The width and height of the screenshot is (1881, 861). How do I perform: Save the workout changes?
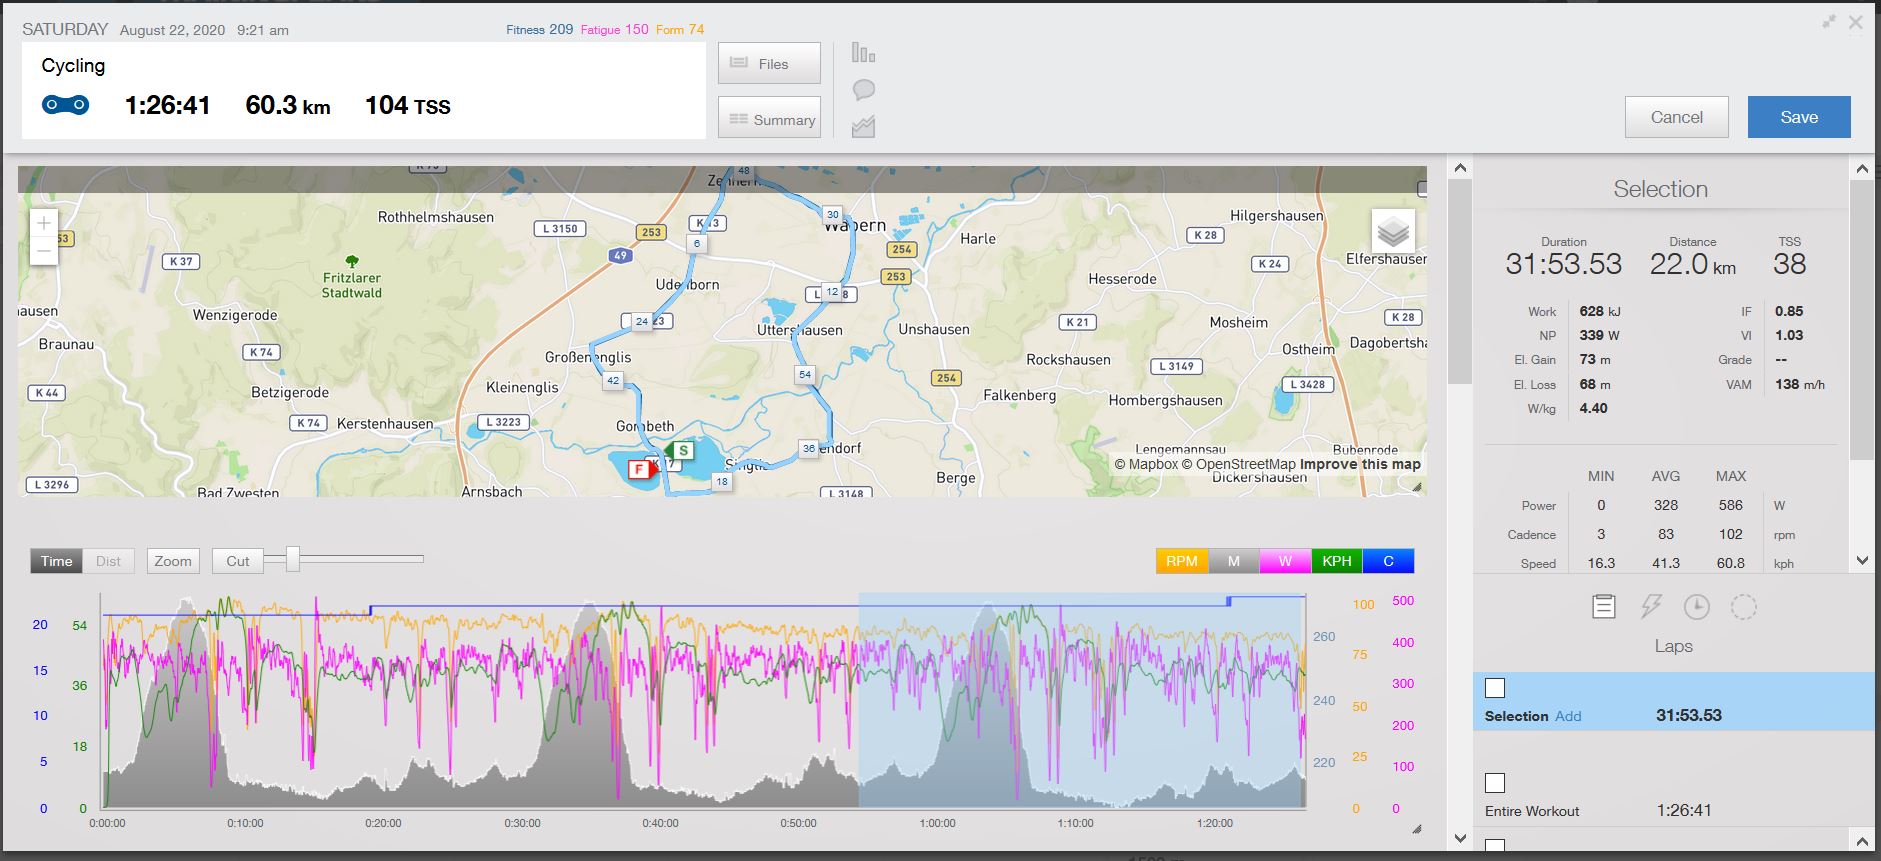pos(1798,117)
